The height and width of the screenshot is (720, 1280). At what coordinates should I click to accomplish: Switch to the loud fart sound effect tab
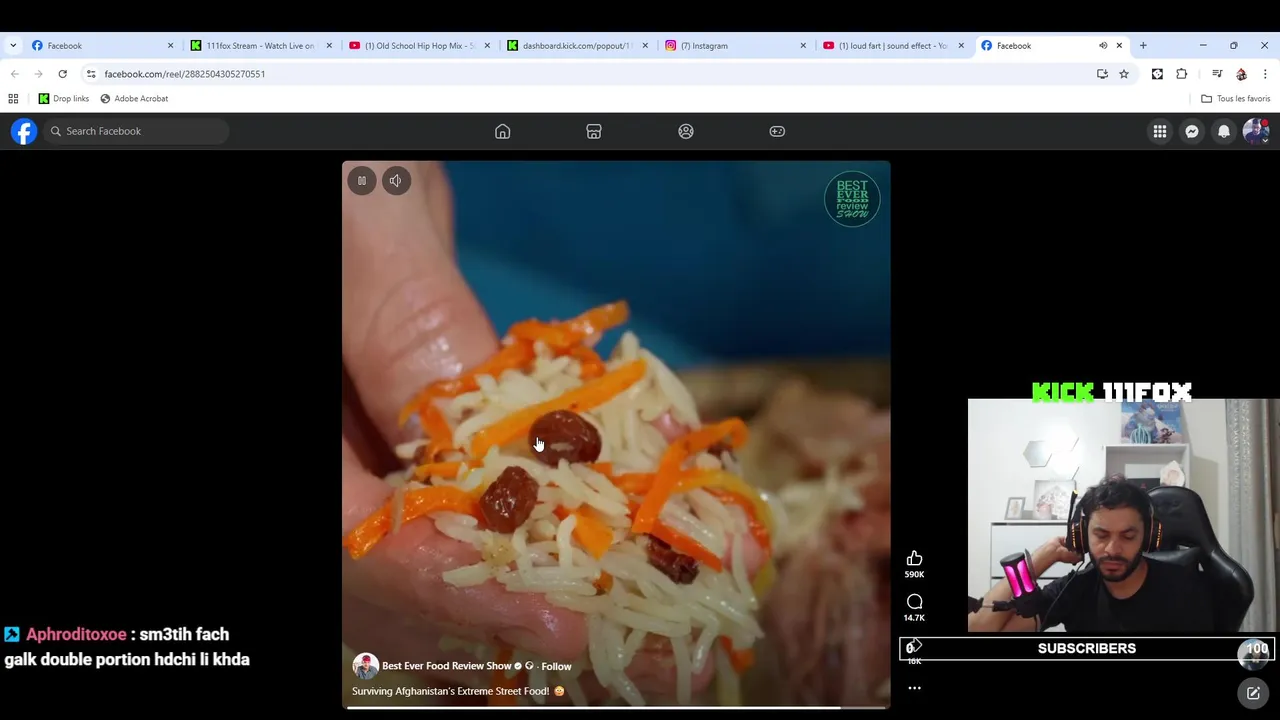(x=893, y=45)
